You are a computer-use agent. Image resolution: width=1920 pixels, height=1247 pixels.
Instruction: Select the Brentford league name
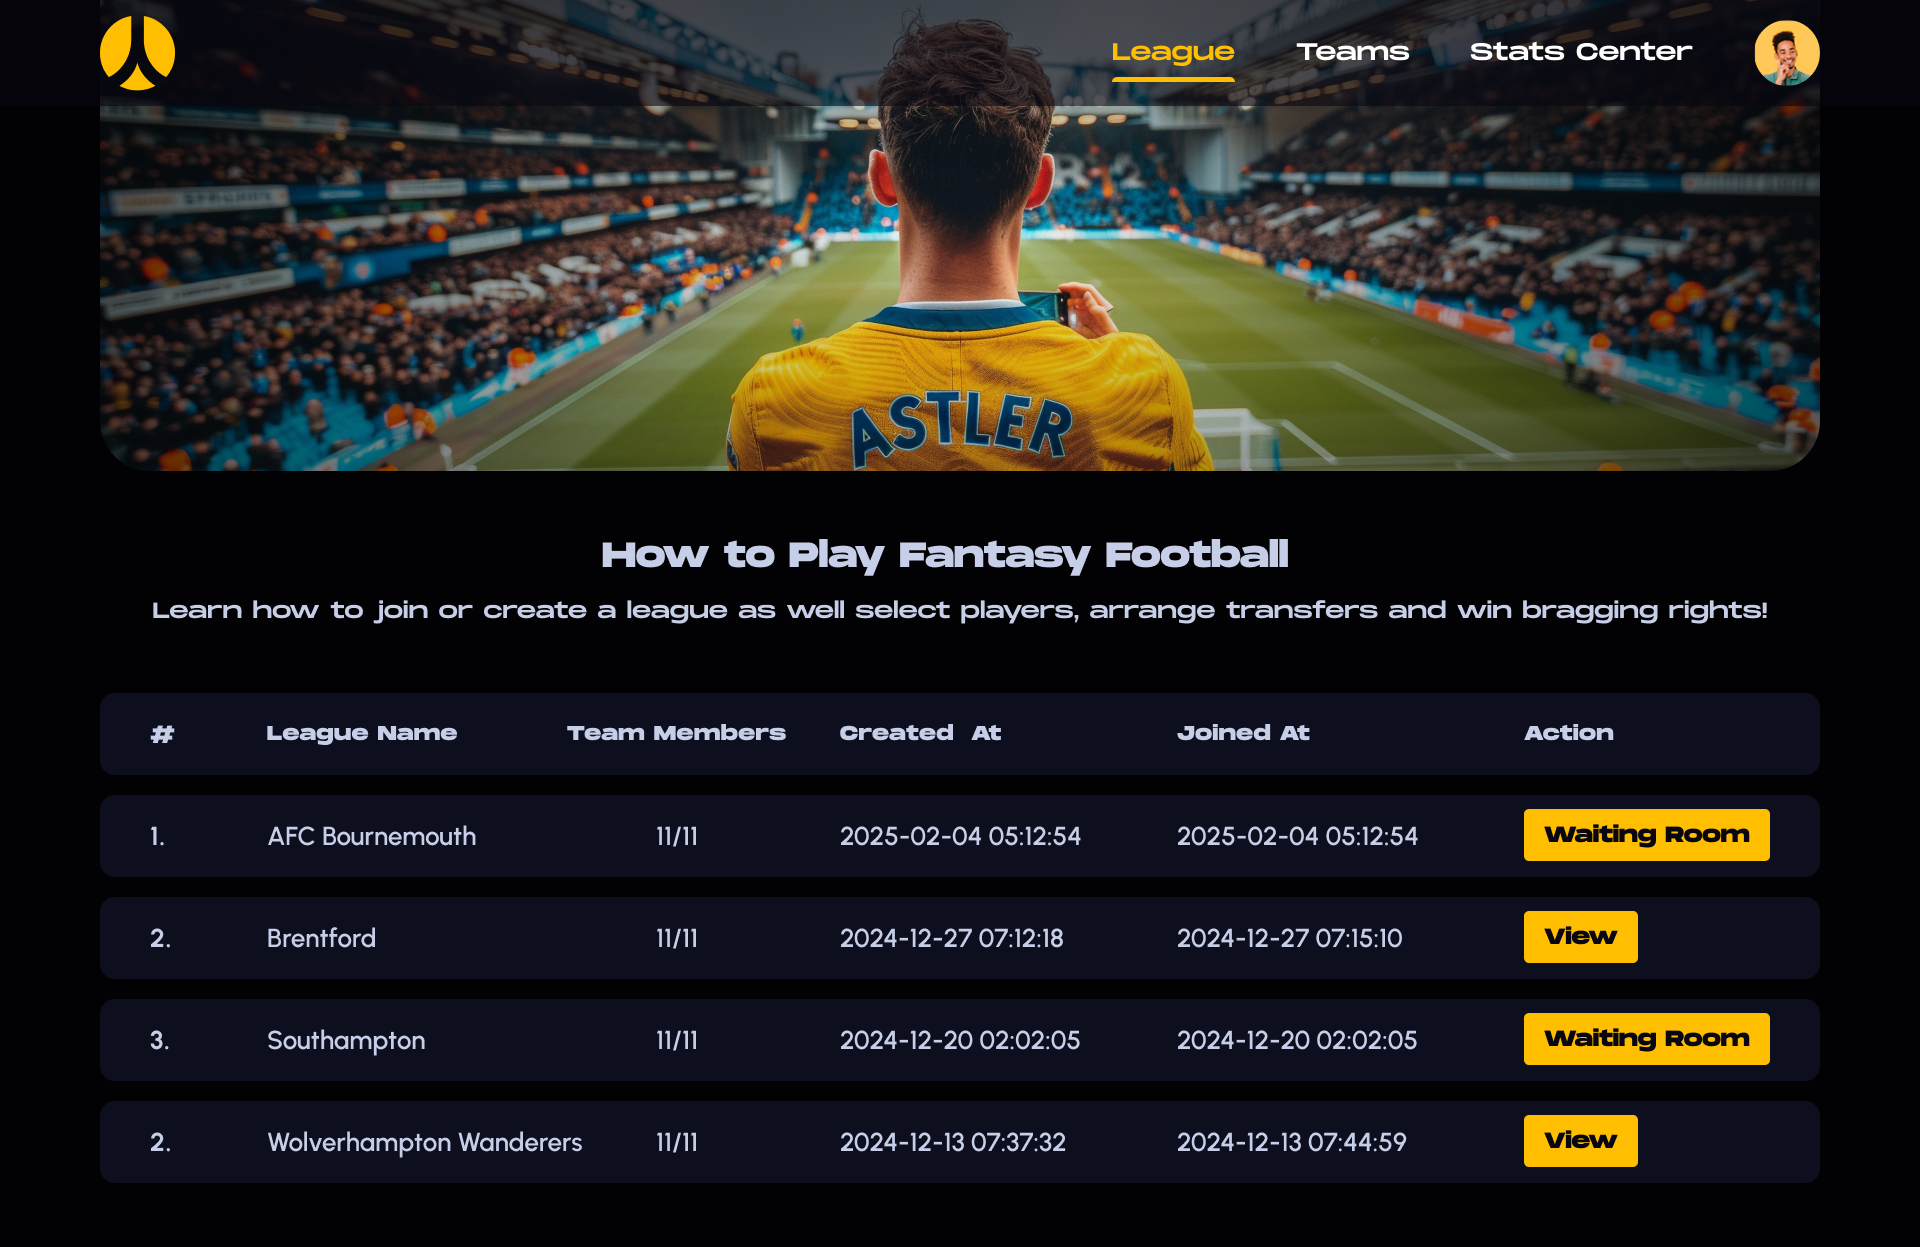(x=321, y=938)
